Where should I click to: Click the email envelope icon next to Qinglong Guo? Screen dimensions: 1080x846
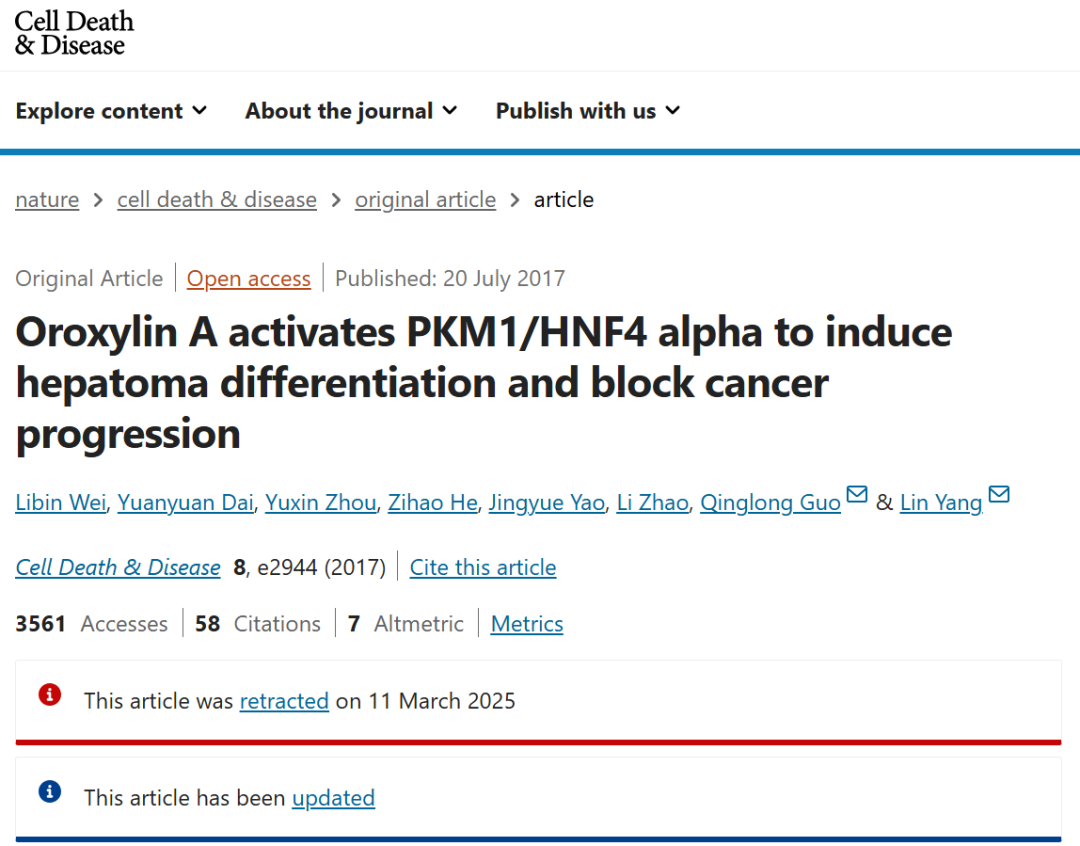click(x=856, y=495)
